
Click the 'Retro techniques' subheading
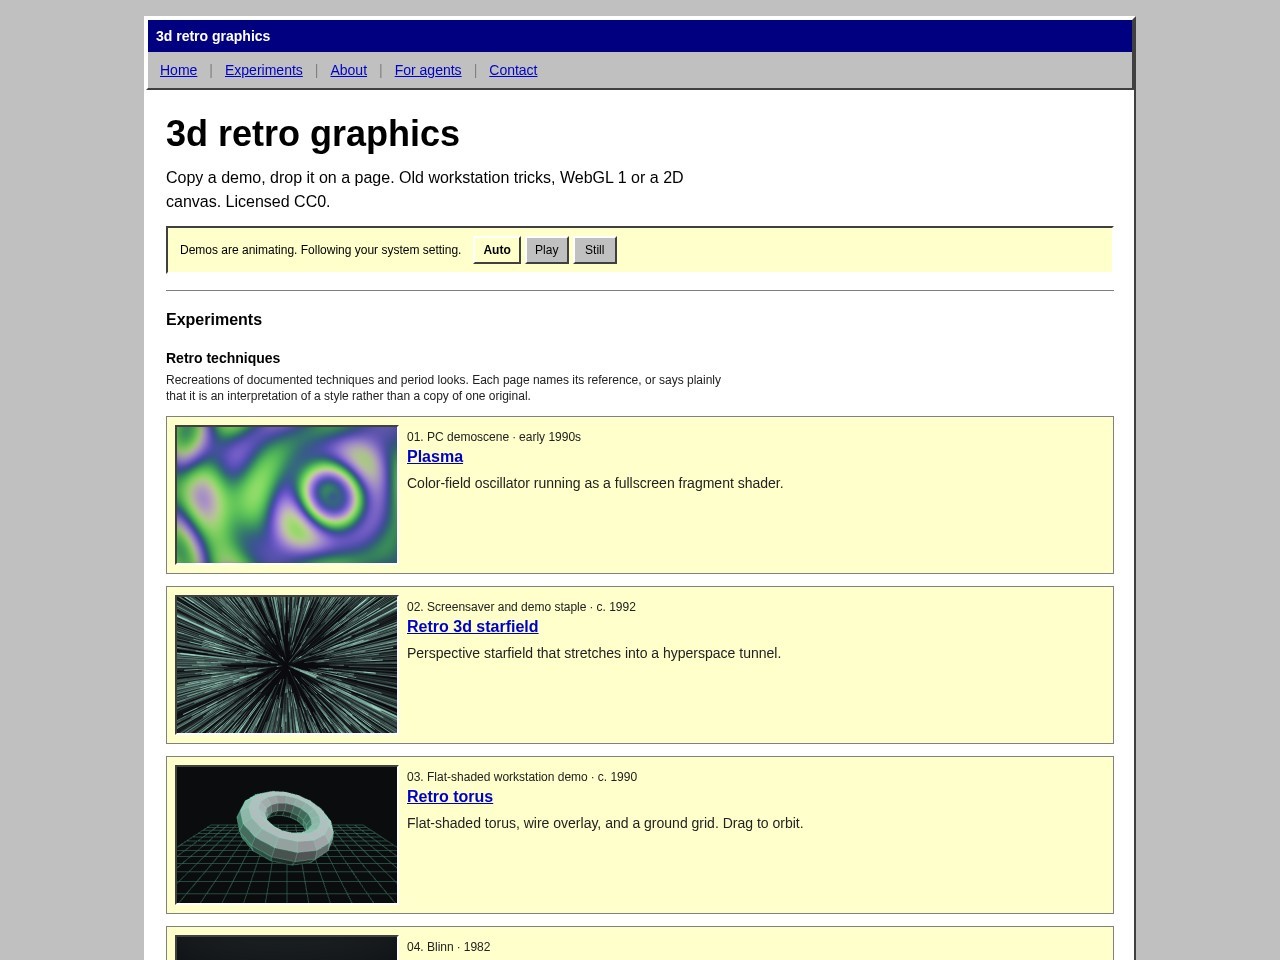(x=223, y=358)
